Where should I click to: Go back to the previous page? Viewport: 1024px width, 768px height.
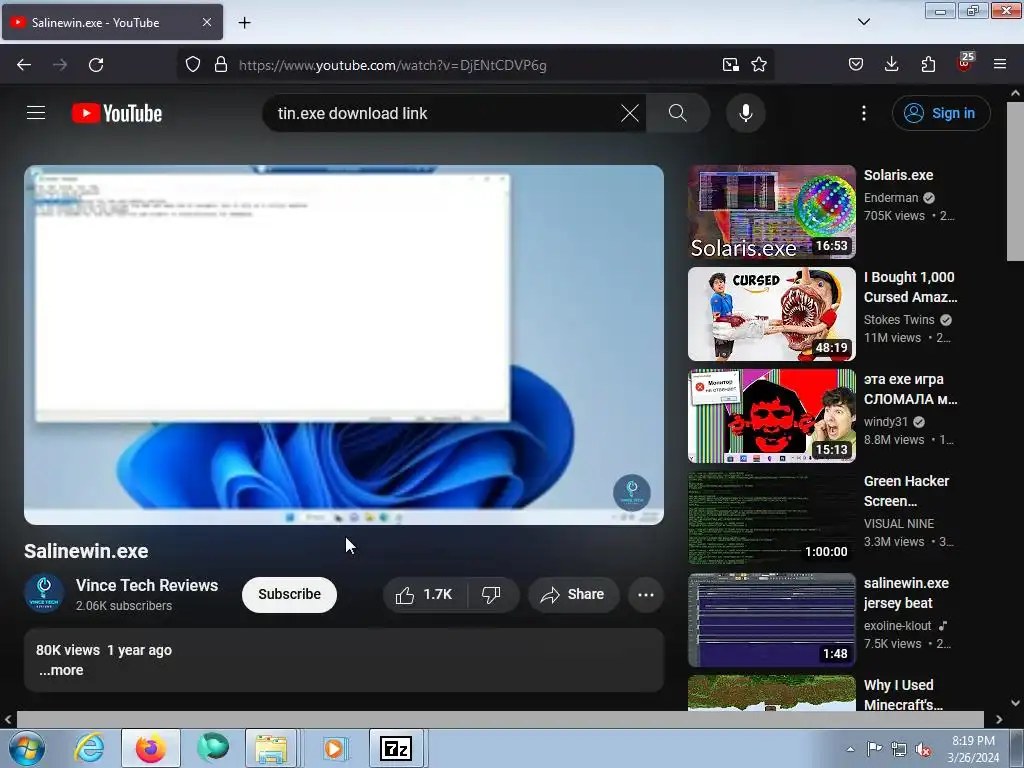24,65
